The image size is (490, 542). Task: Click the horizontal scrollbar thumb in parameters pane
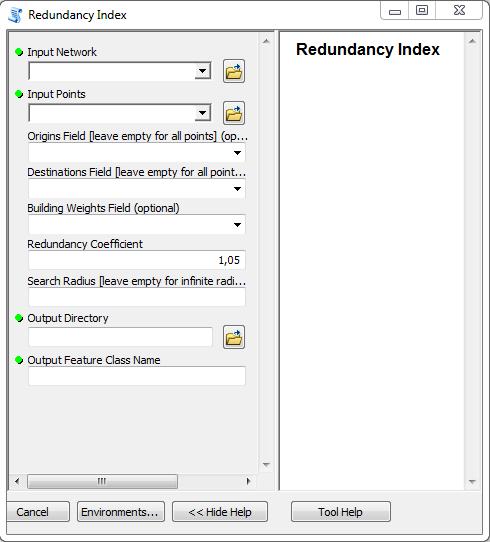pyautogui.click(x=102, y=481)
